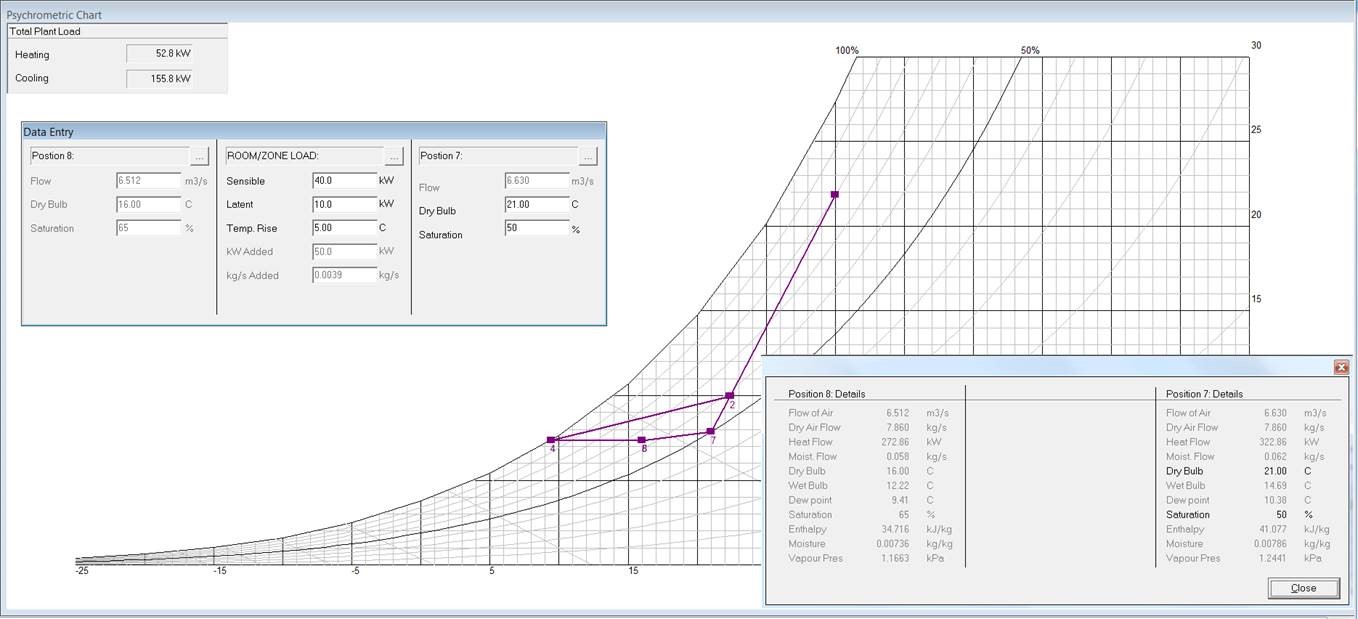Image resolution: width=1358 pixels, height=619 pixels.
Task: Edit the Sensible load field
Action: (x=344, y=181)
